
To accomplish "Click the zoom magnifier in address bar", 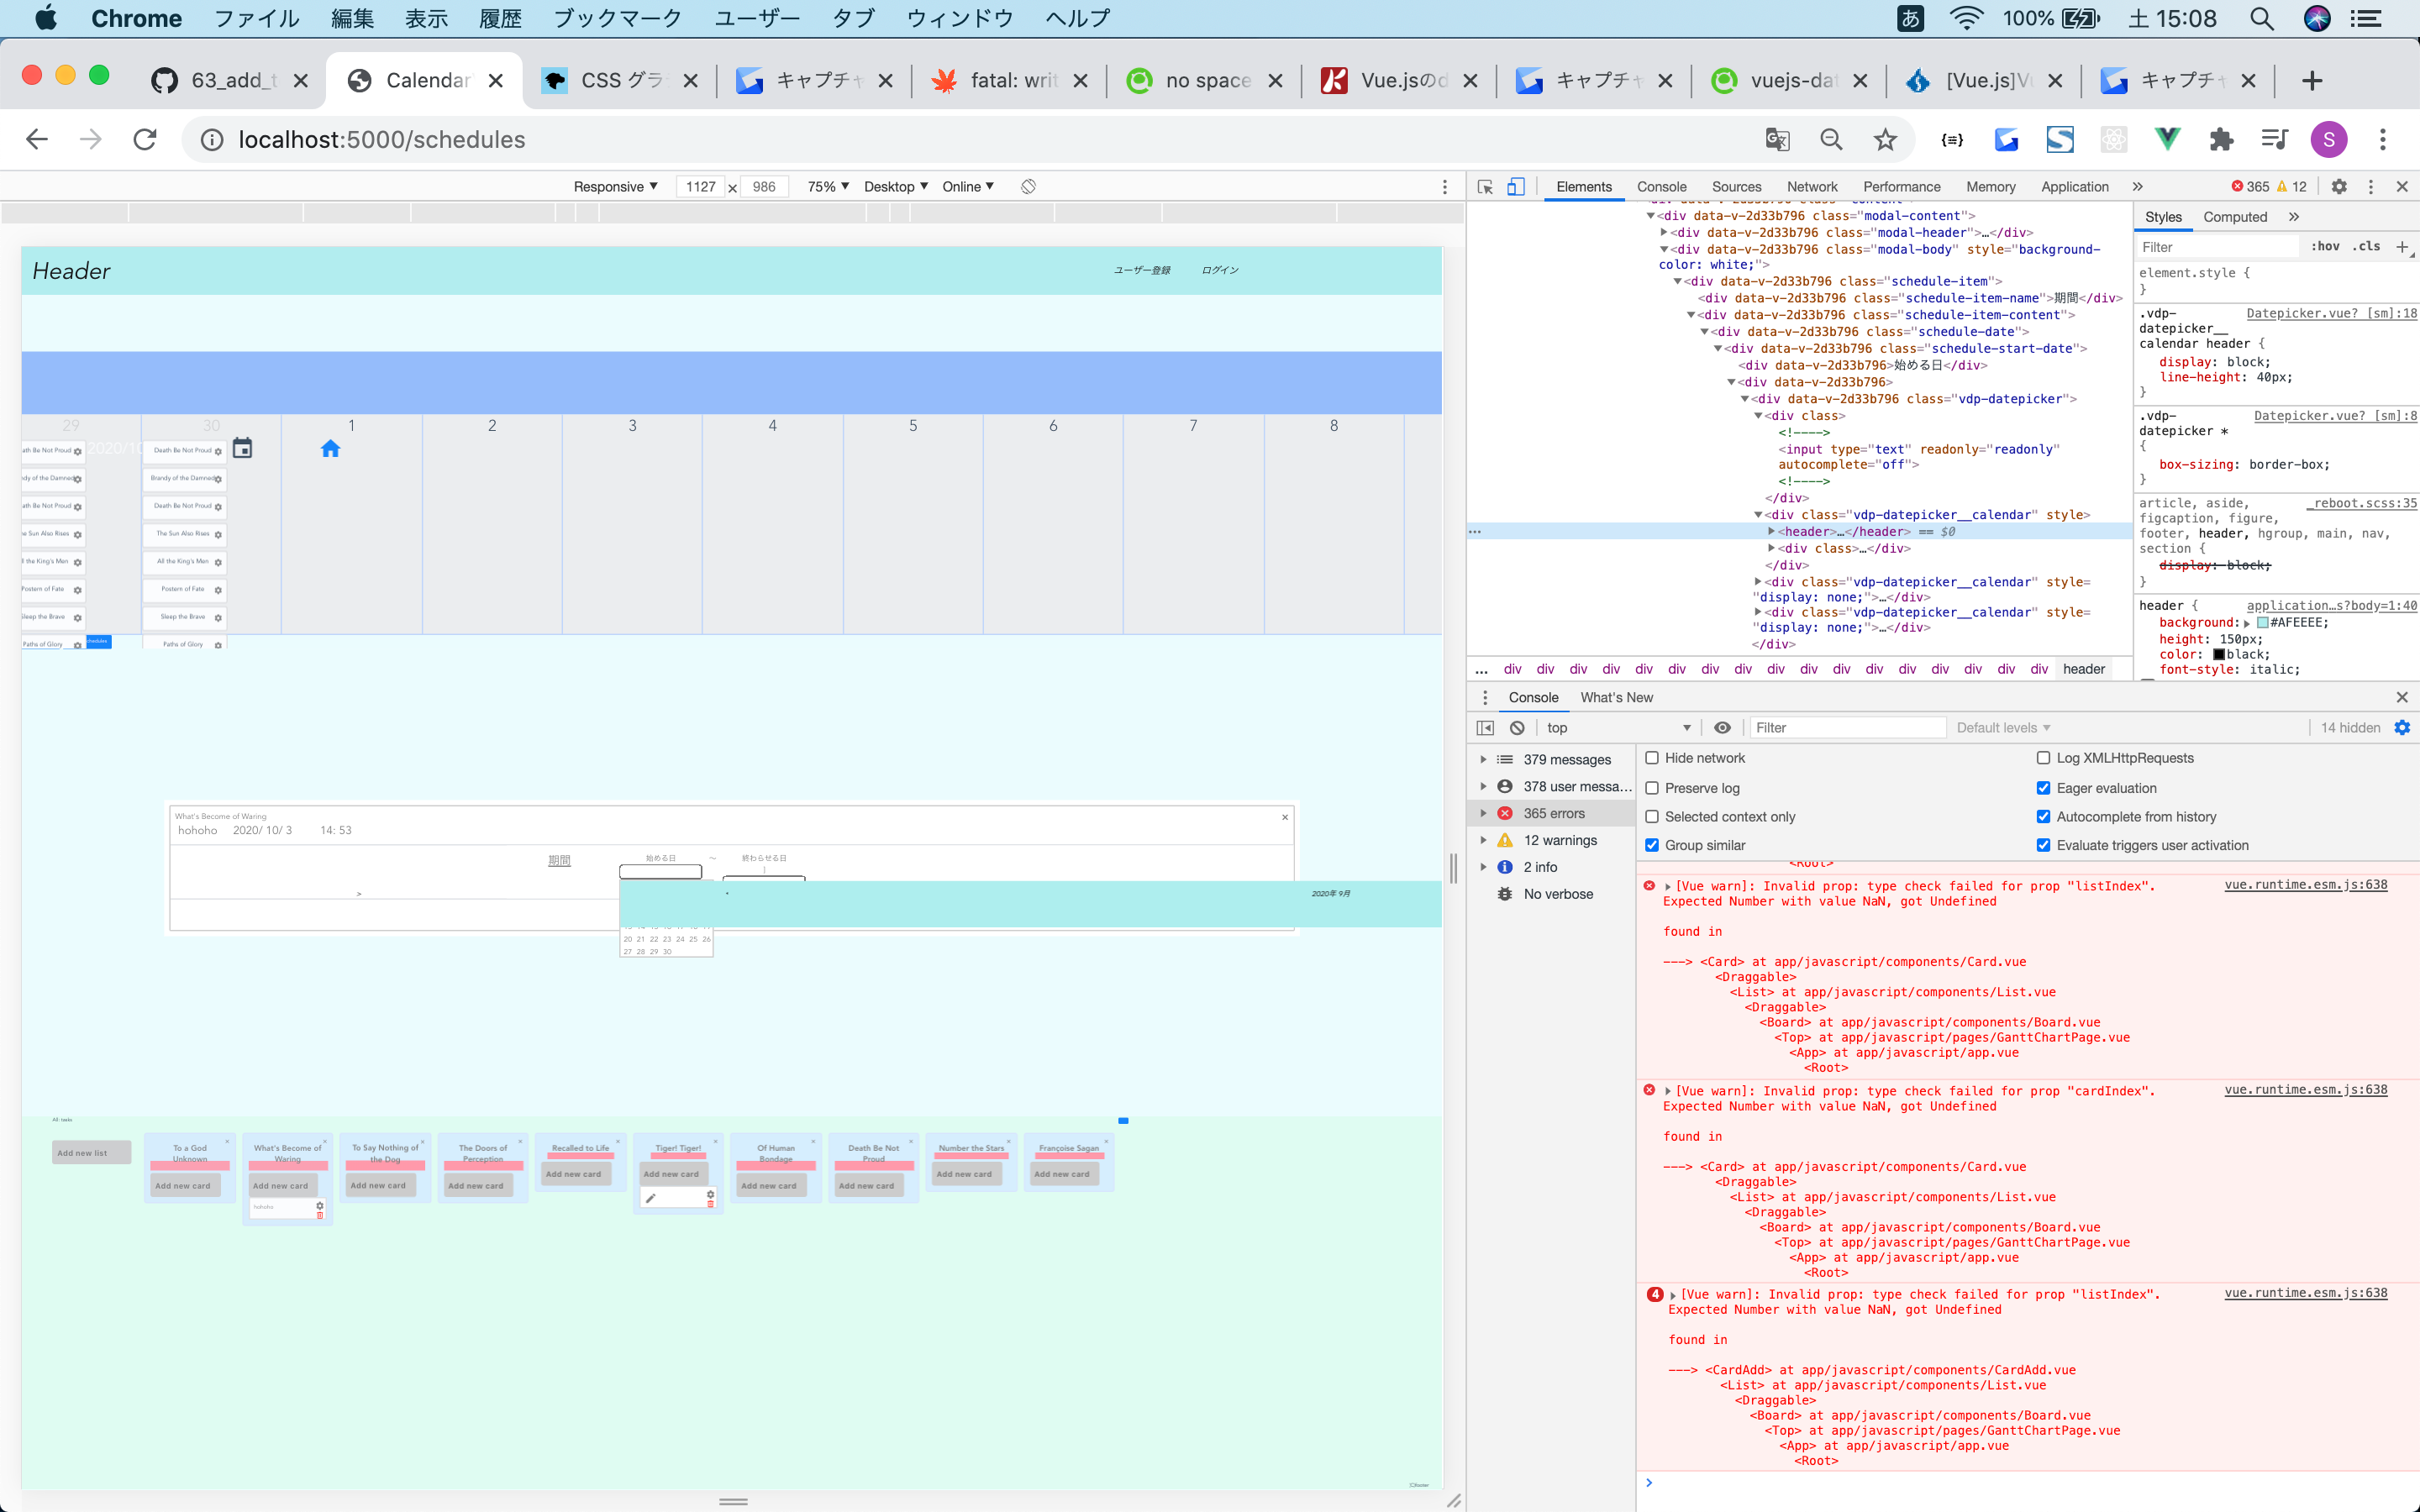I will pyautogui.click(x=1831, y=139).
